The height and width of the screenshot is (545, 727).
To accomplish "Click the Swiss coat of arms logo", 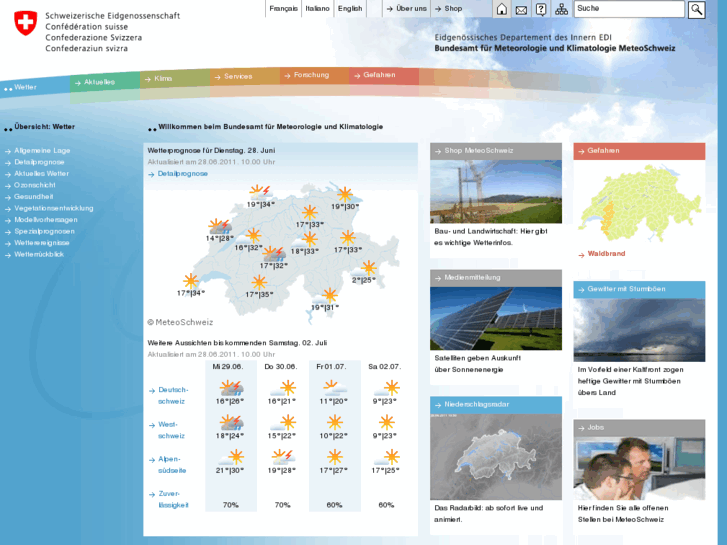I will pyautogui.click(x=26, y=23).
